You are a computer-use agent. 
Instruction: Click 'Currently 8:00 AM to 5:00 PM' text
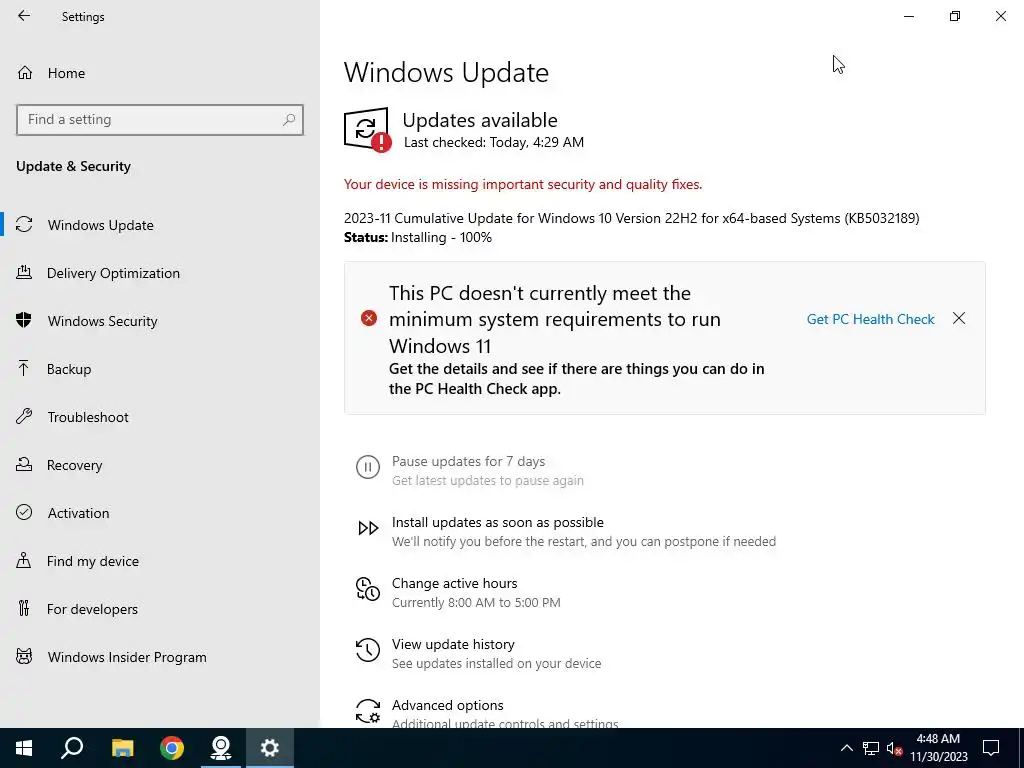(476, 602)
